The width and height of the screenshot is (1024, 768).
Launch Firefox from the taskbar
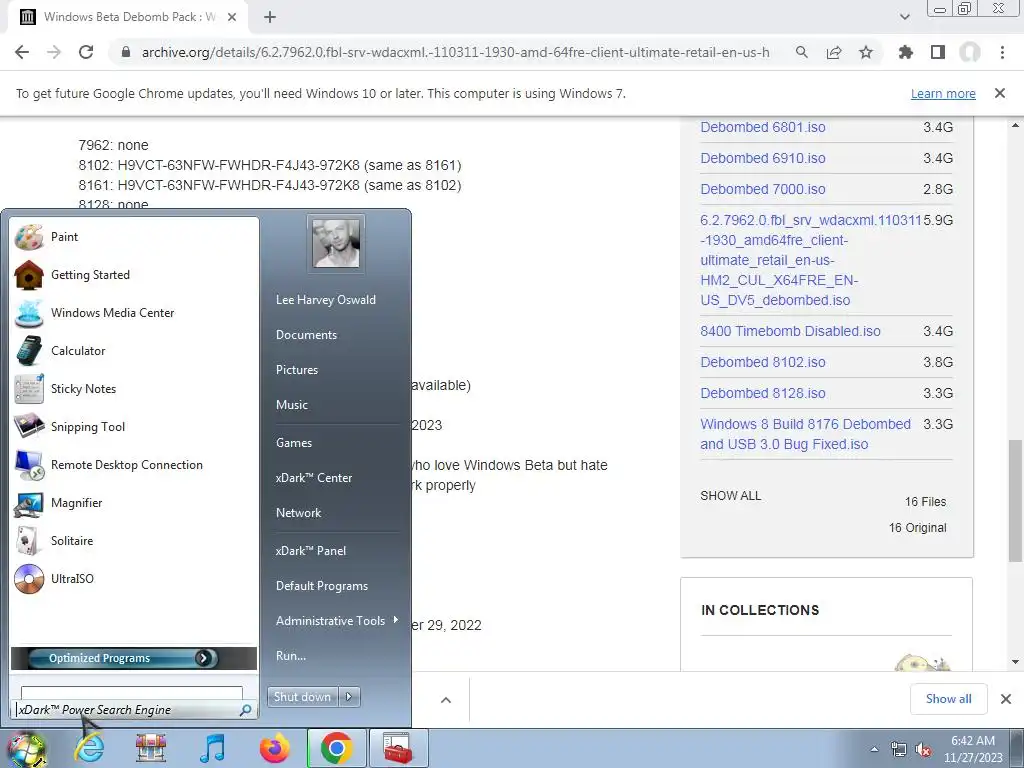point(274,748)
